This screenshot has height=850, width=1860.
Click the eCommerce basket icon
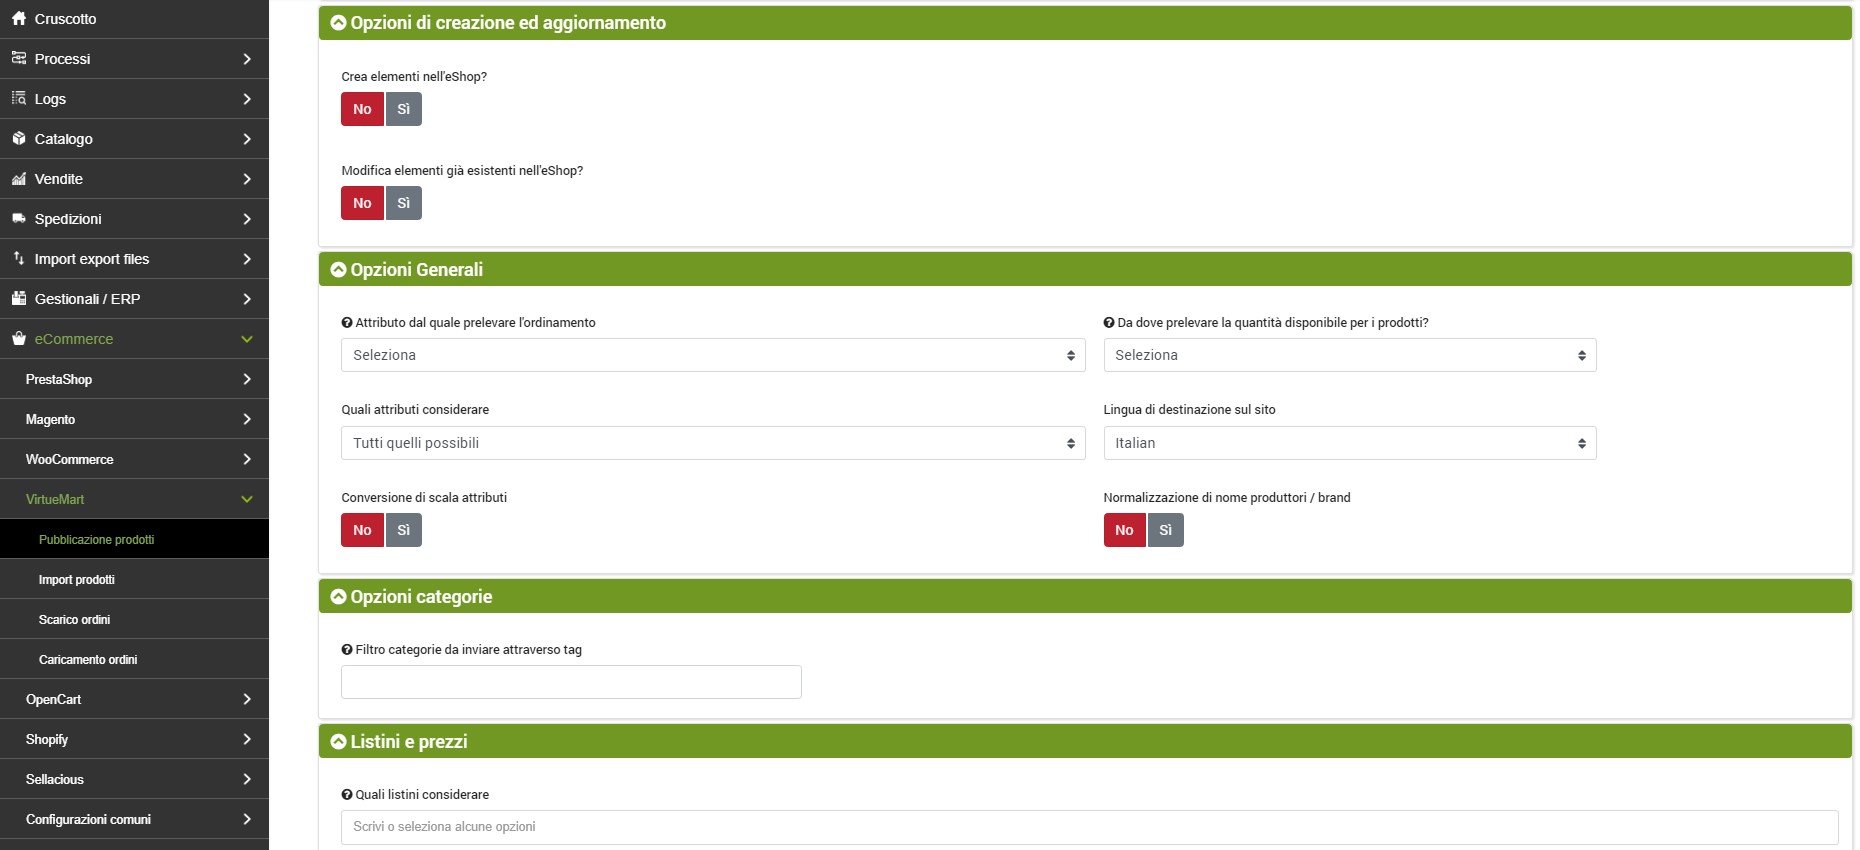pyautogui.click(x=19, y=339)
